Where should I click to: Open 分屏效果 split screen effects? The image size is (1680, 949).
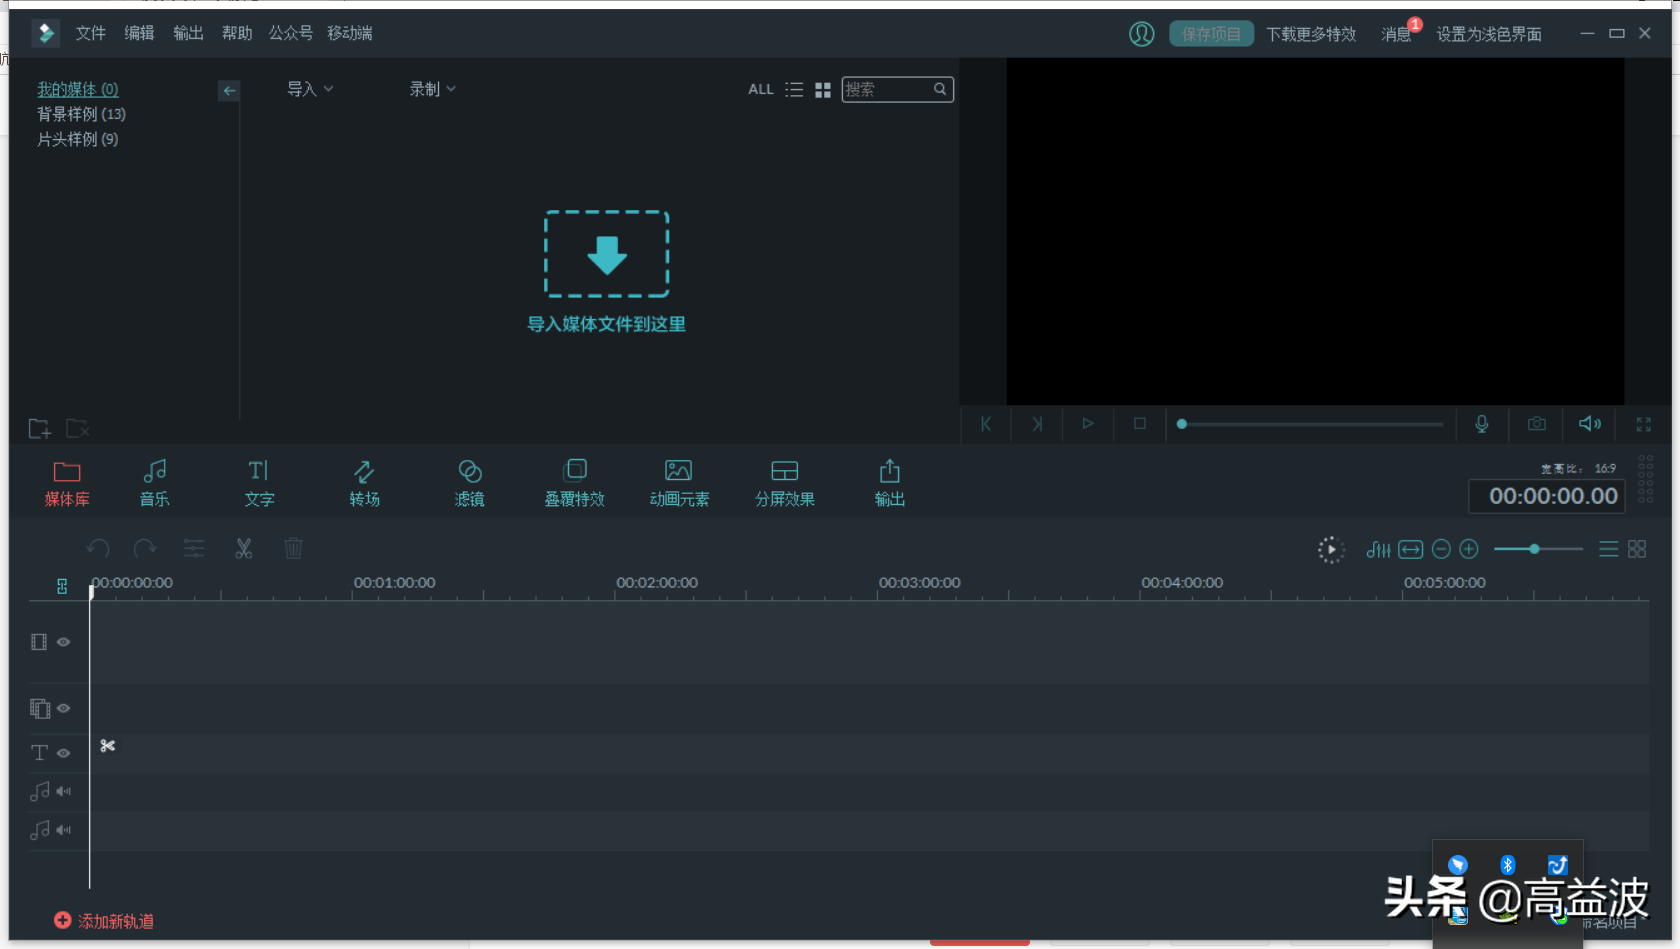point(784,482)
